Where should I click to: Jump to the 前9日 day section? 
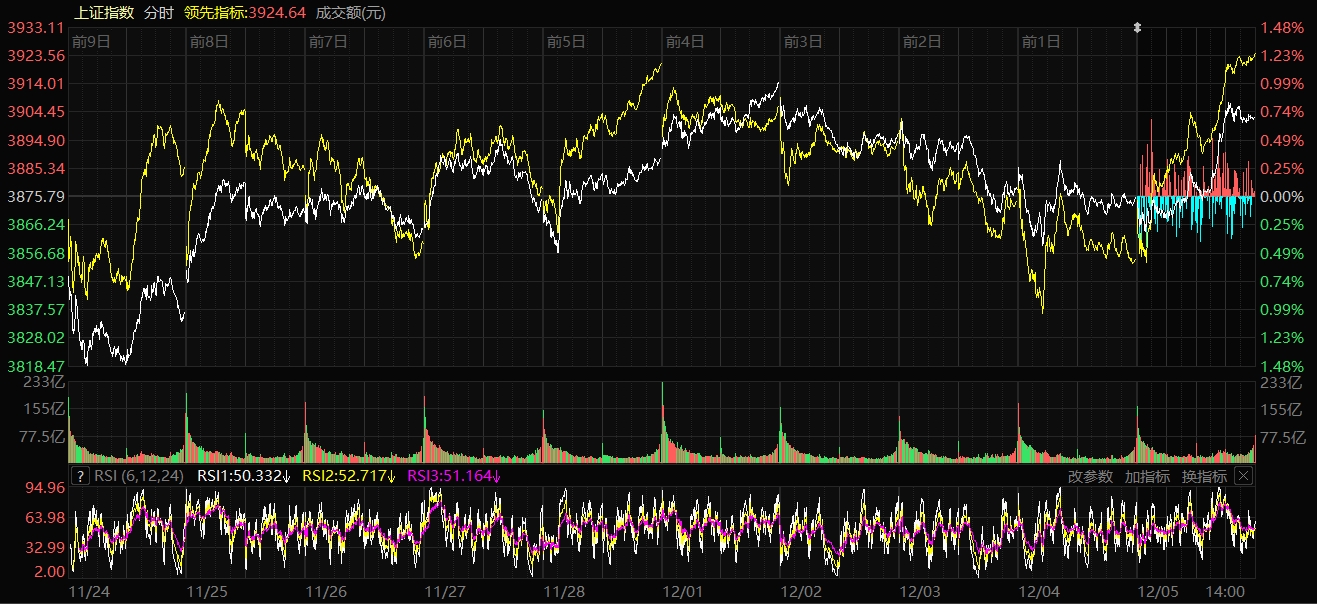tap(91, 41)
